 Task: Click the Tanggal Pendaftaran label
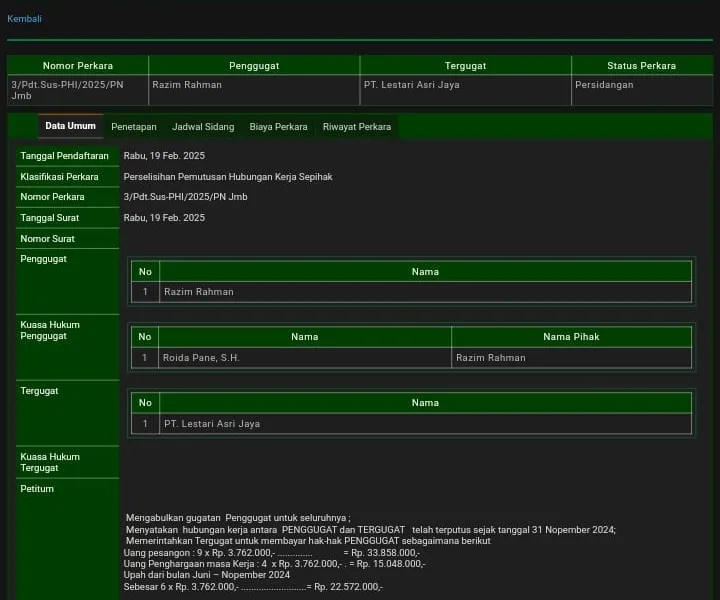click(64, 156)
